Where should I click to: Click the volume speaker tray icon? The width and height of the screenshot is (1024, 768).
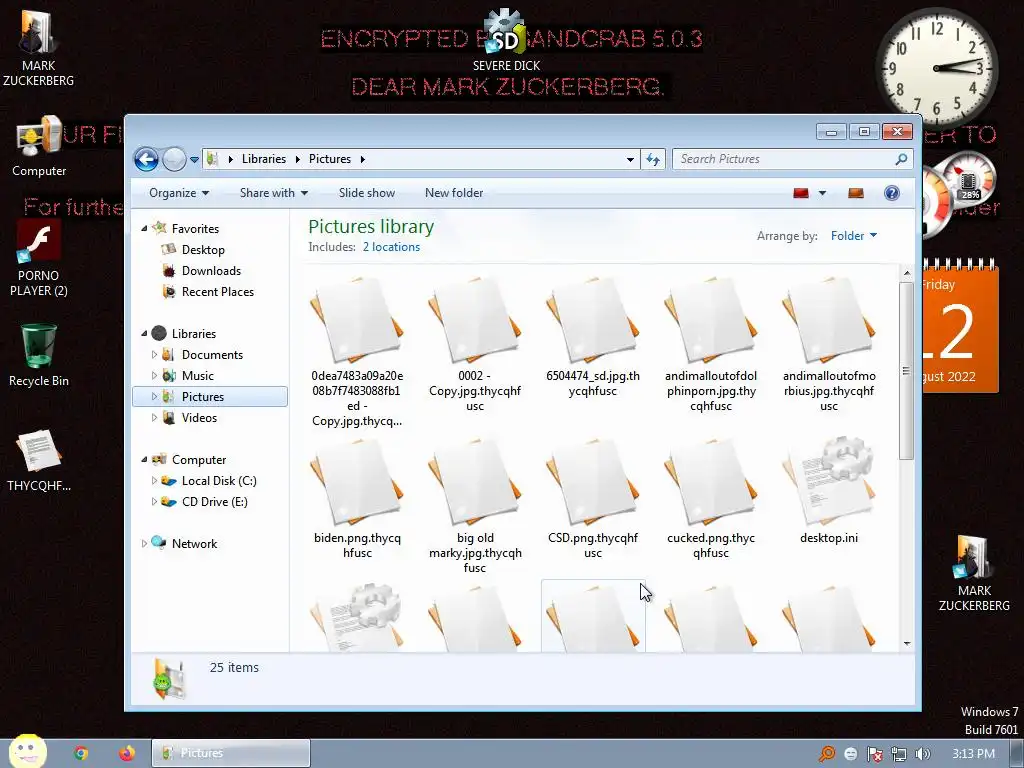click(x=923, y=754)
